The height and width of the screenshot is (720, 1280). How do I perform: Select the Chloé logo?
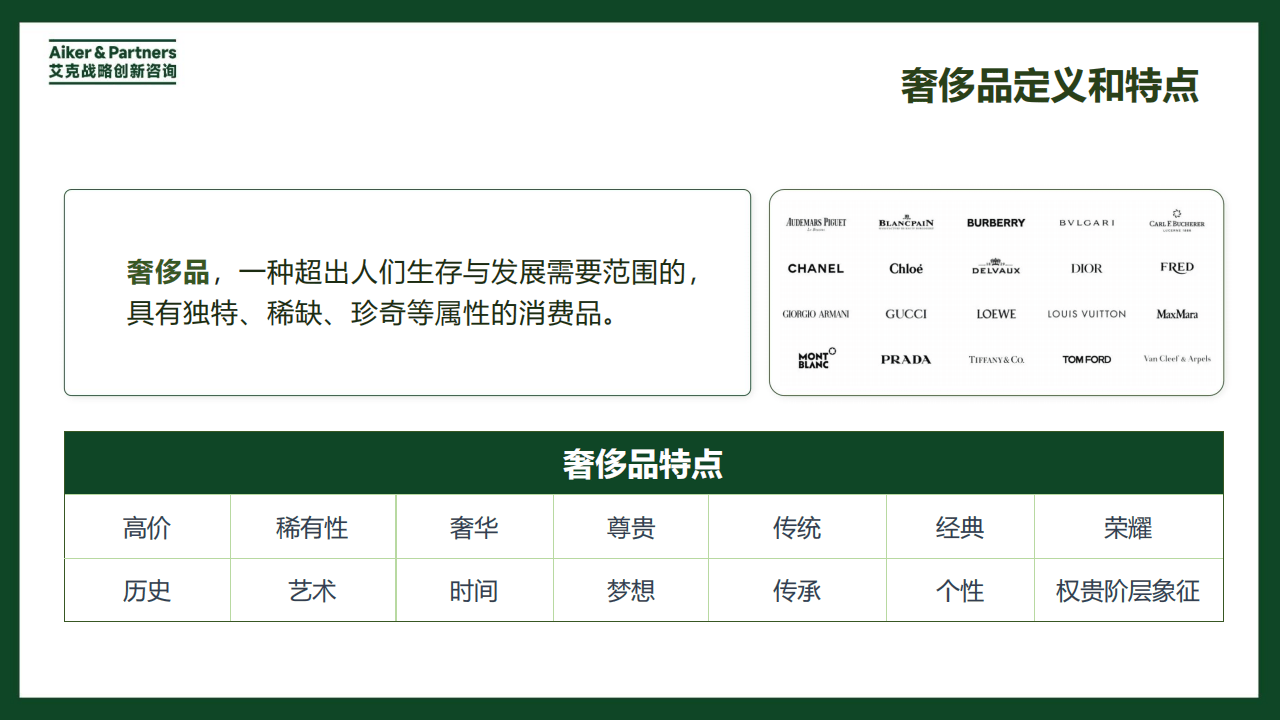[x=906, y=268]
